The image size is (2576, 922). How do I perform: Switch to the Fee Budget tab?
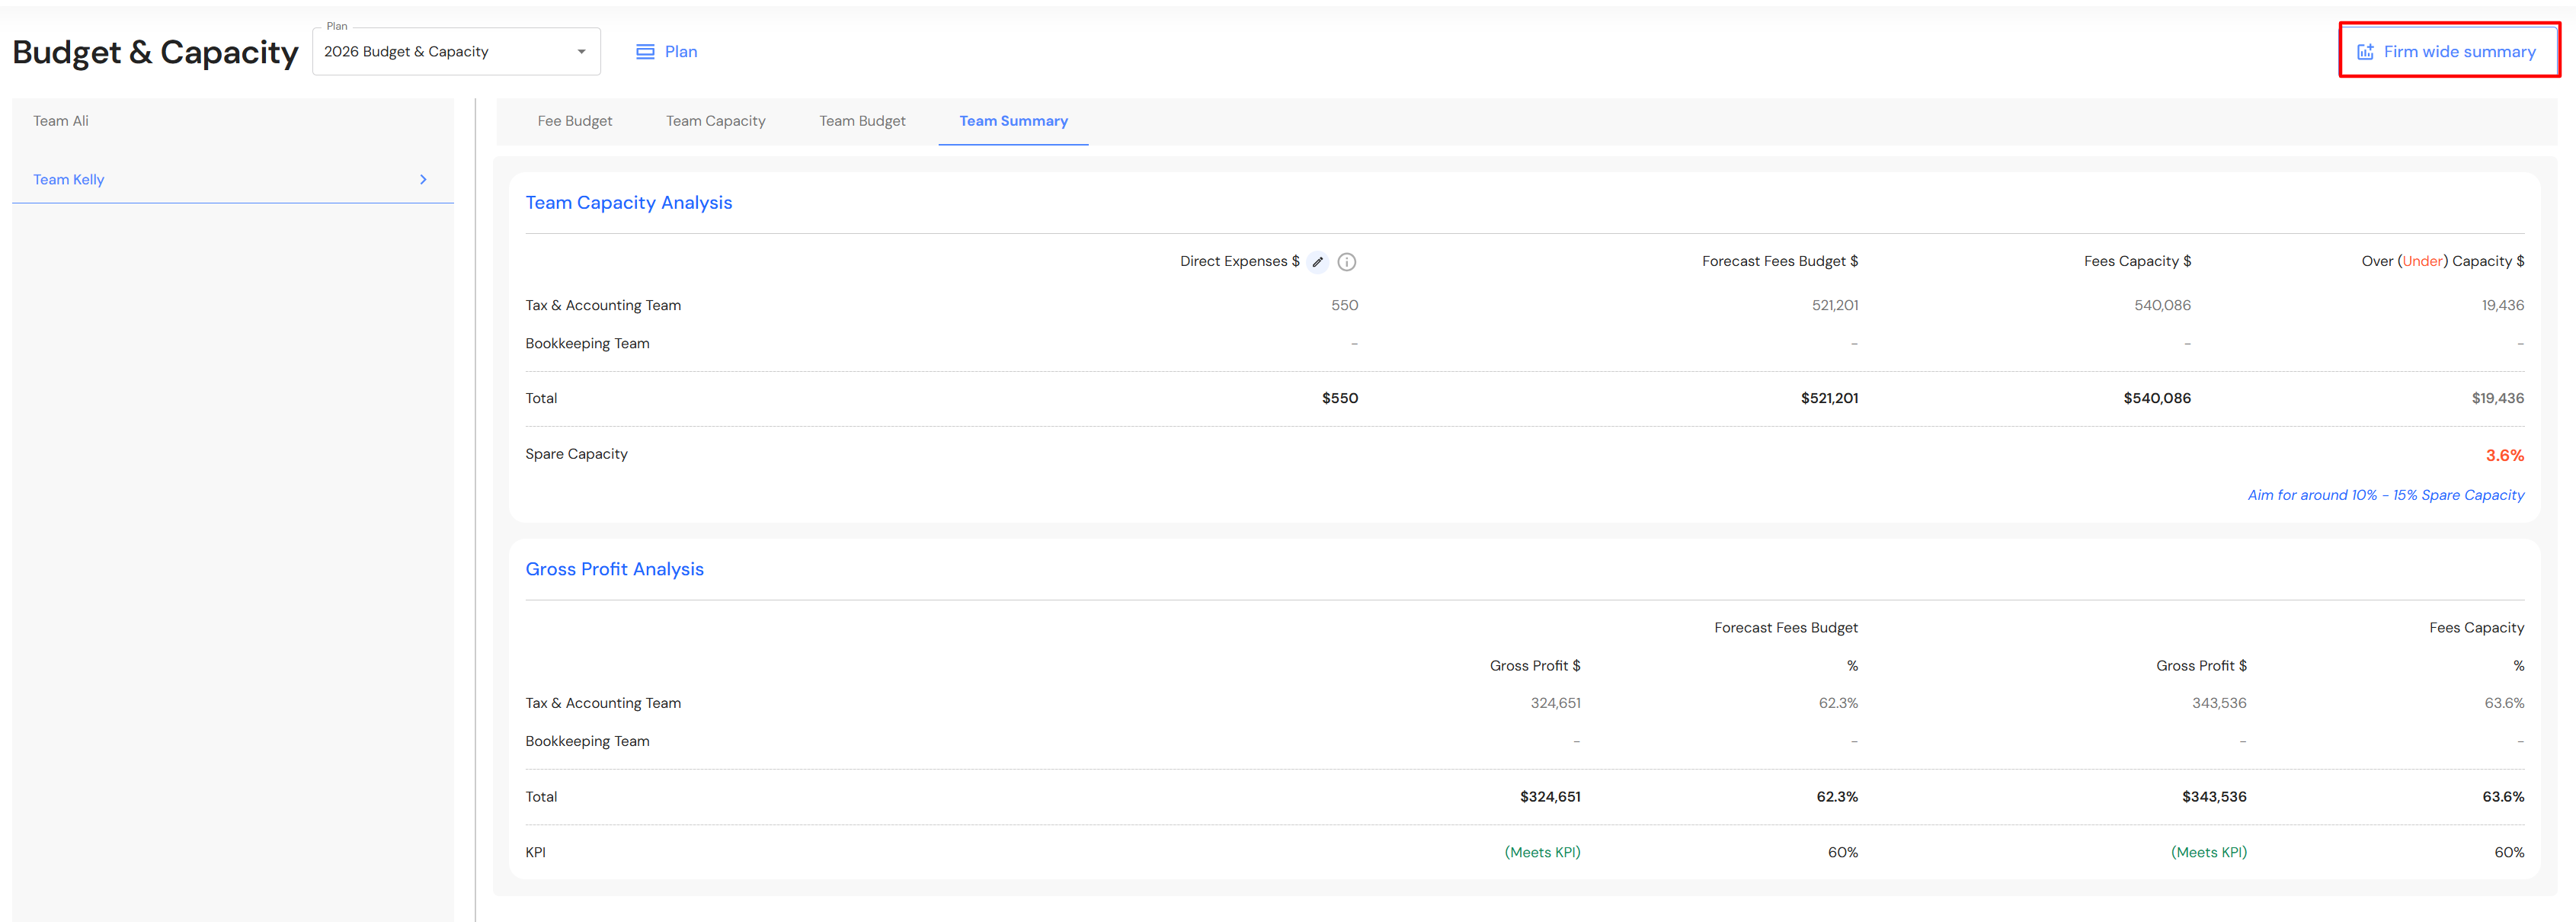tap(574, 121)
